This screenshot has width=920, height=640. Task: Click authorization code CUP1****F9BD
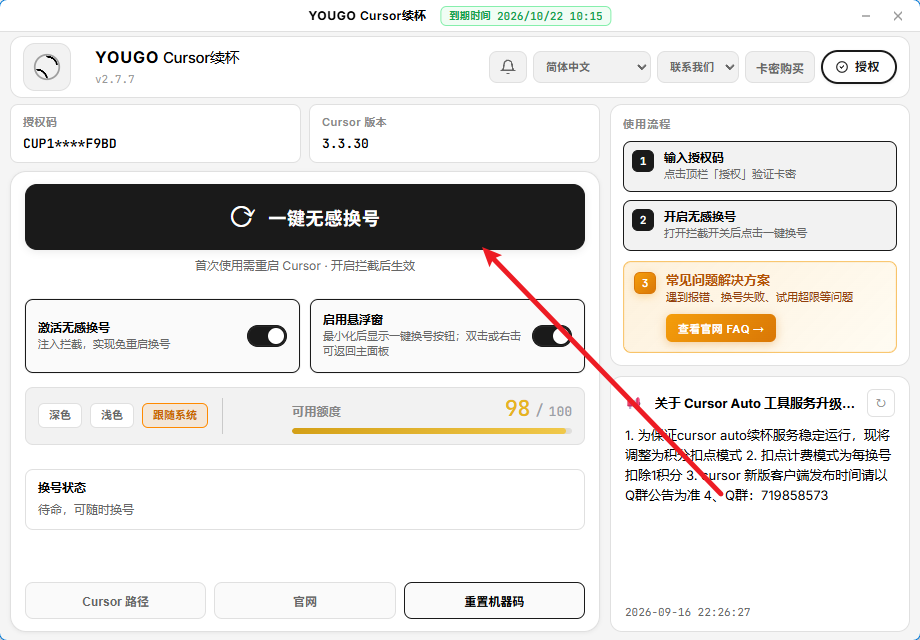(x=70, y=144)
